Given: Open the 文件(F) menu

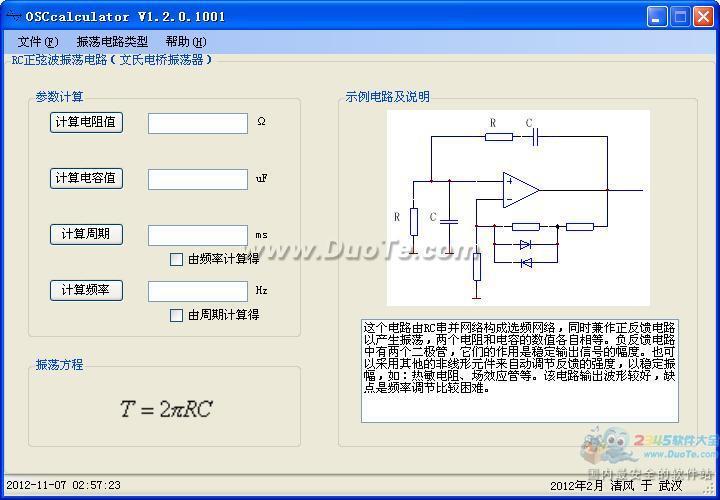Looking at the screenshot, I should [x=38, y=42].
